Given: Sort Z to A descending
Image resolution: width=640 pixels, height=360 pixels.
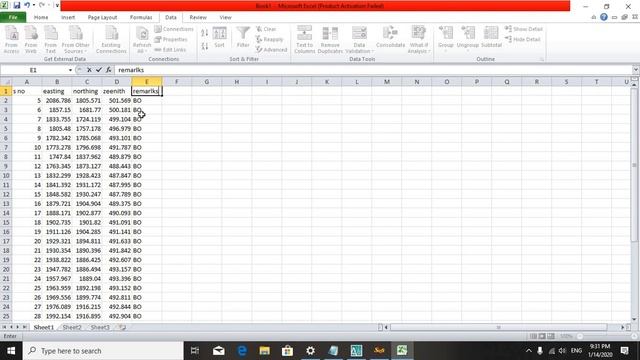Looking at the screenshot, I should [204, 46].
